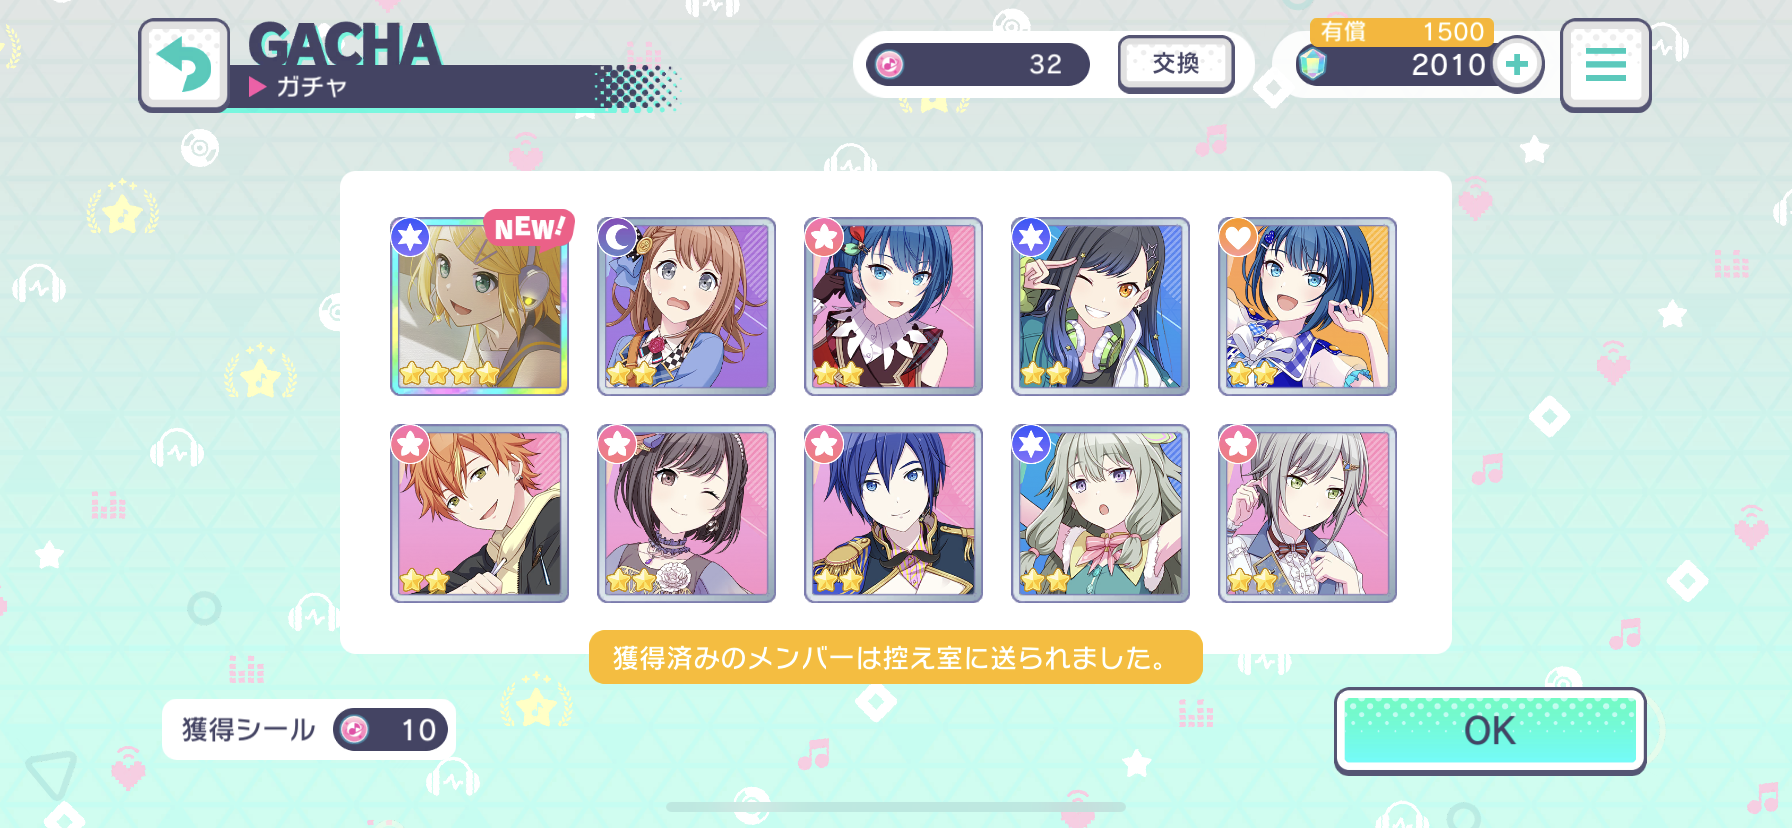1792x828 pixels.
Task: Select the gray-haired girl with bow tie card
Action: [x=1307, y=513]
